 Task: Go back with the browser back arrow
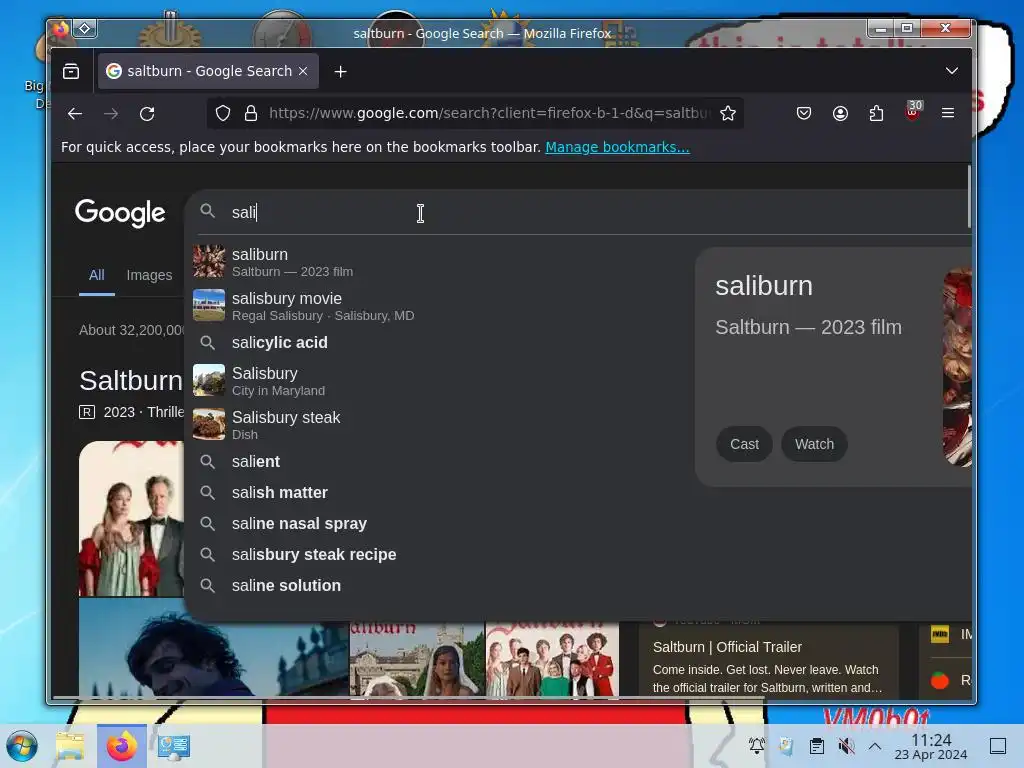click(x=75, y=114)
